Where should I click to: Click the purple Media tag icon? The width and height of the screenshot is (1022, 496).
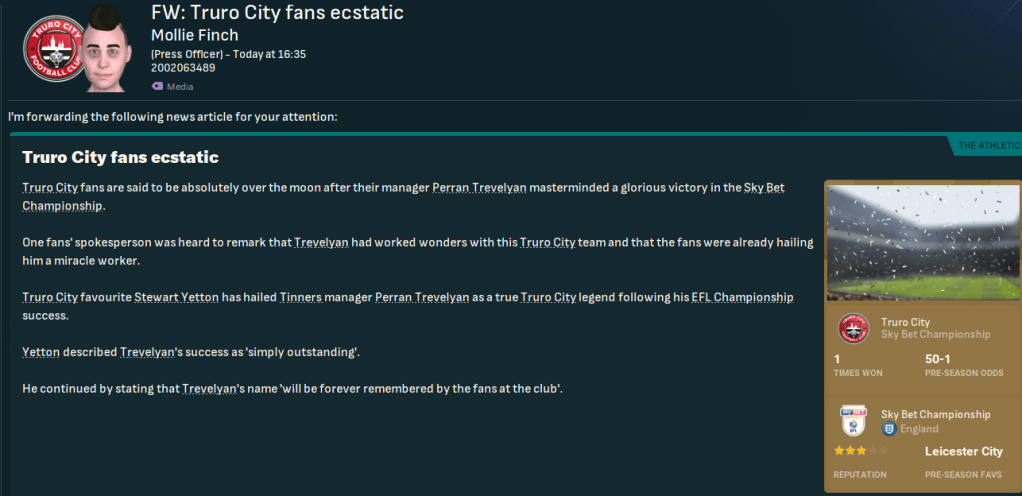(157, 86)
